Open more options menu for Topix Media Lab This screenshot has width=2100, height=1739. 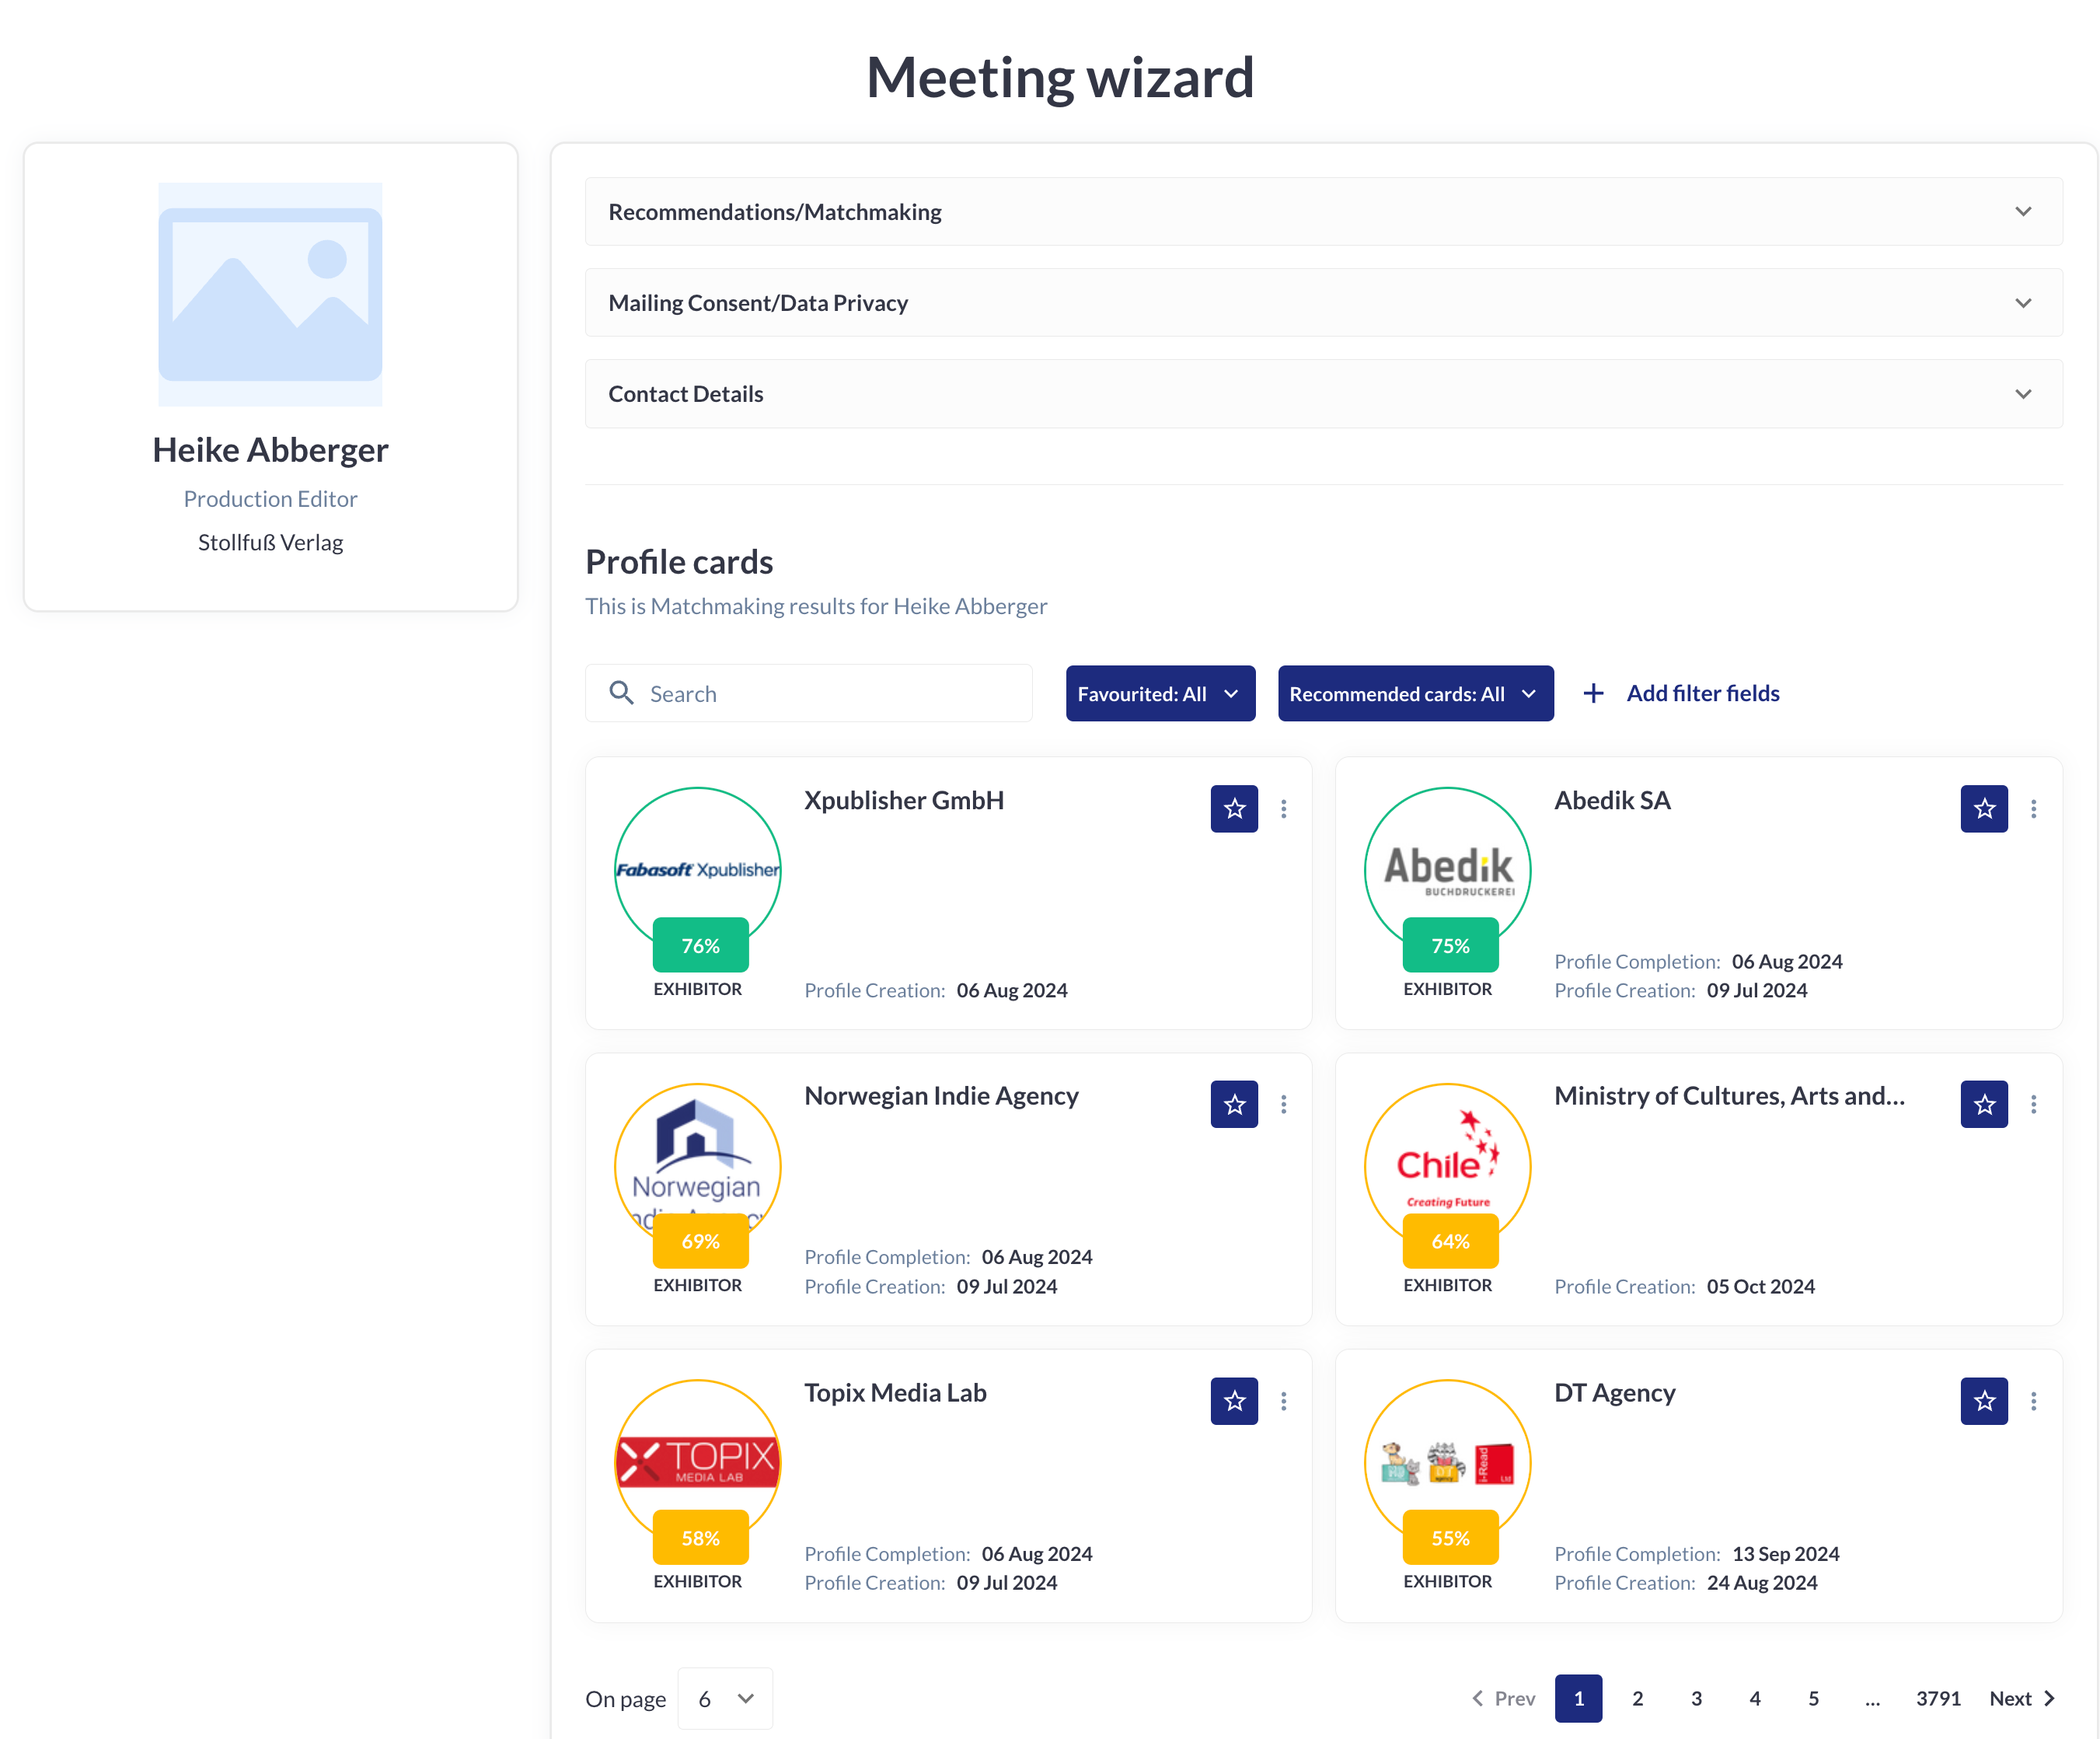(x=1284, y=1401)
